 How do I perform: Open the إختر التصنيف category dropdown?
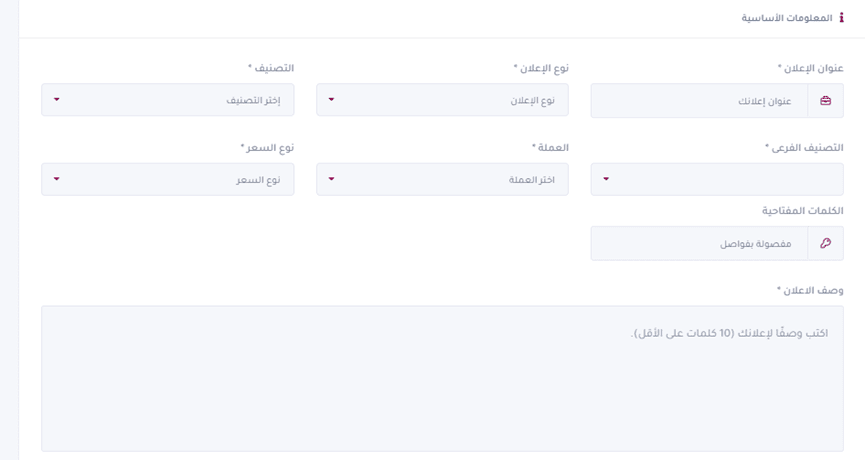point(168,100)
